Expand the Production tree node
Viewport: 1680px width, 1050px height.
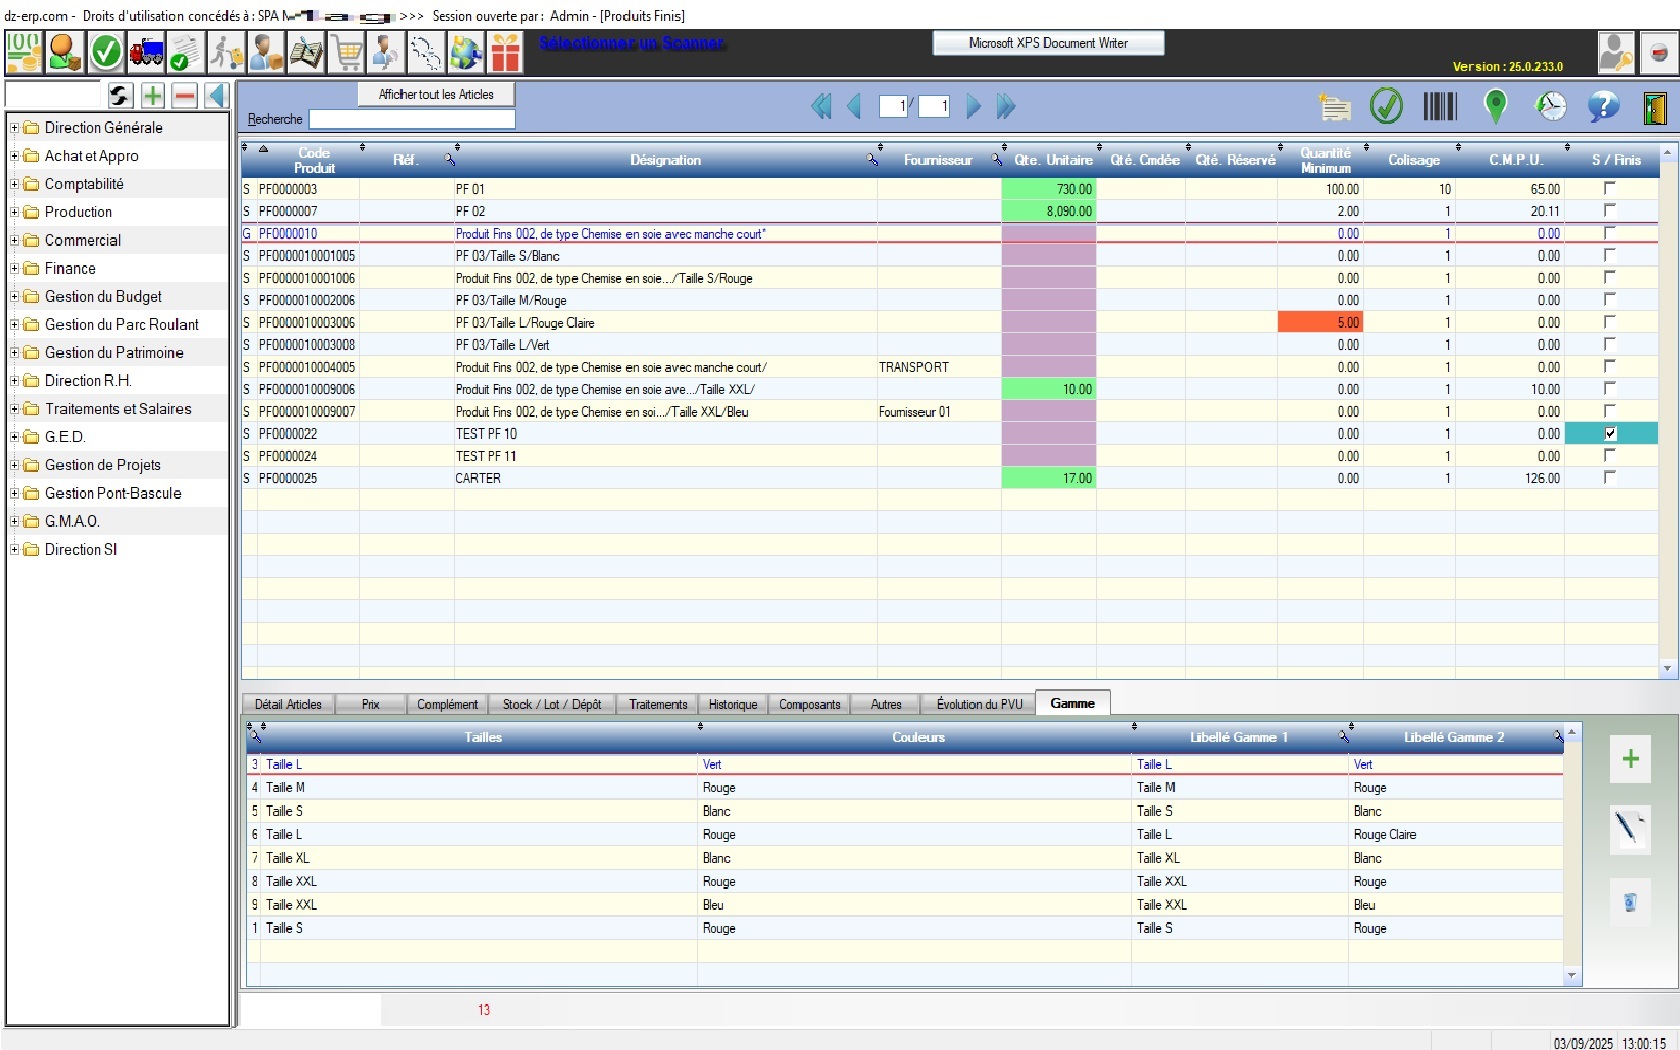tap(14, 212)
